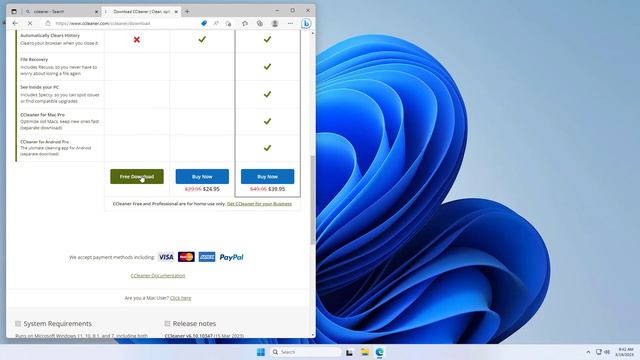Viewport: 640px width, 360px height.
Task: Go back to the previous page
Action: click(15, 23)
